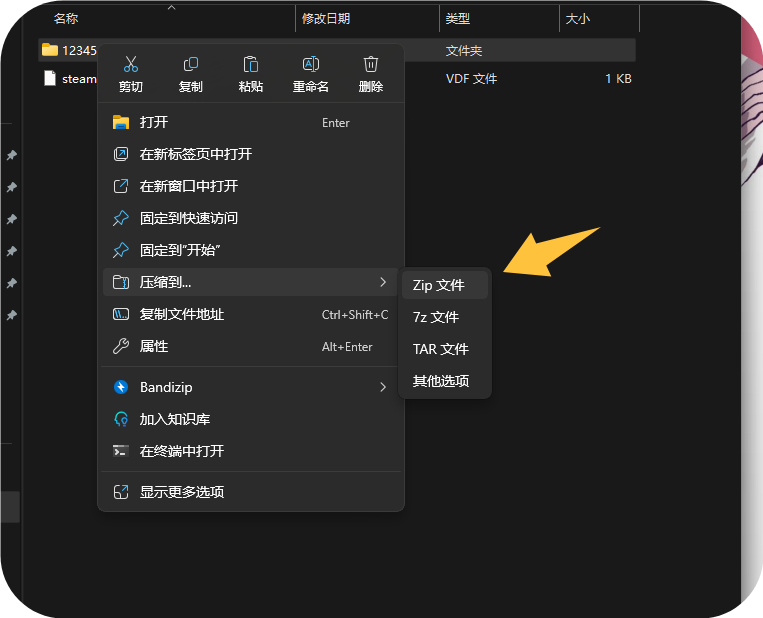Choose 7z 文件 compression option
763x618 pixels.
(x=436, y=317)
